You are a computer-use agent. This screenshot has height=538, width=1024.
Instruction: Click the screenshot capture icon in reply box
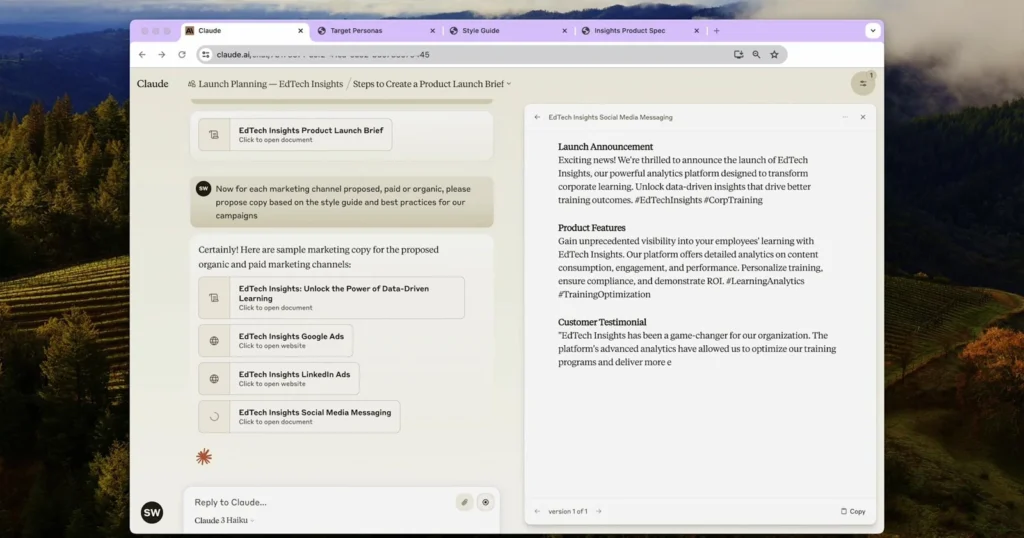point(486,502)
